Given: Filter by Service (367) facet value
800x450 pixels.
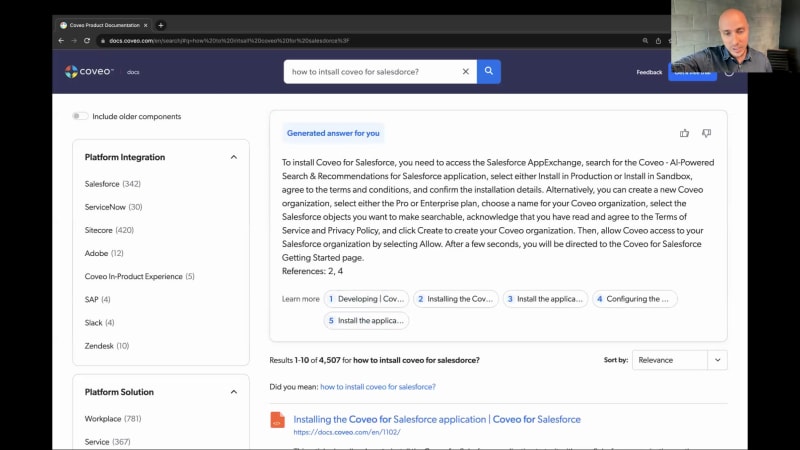Looking at the screenshot, I should point(108,441).
